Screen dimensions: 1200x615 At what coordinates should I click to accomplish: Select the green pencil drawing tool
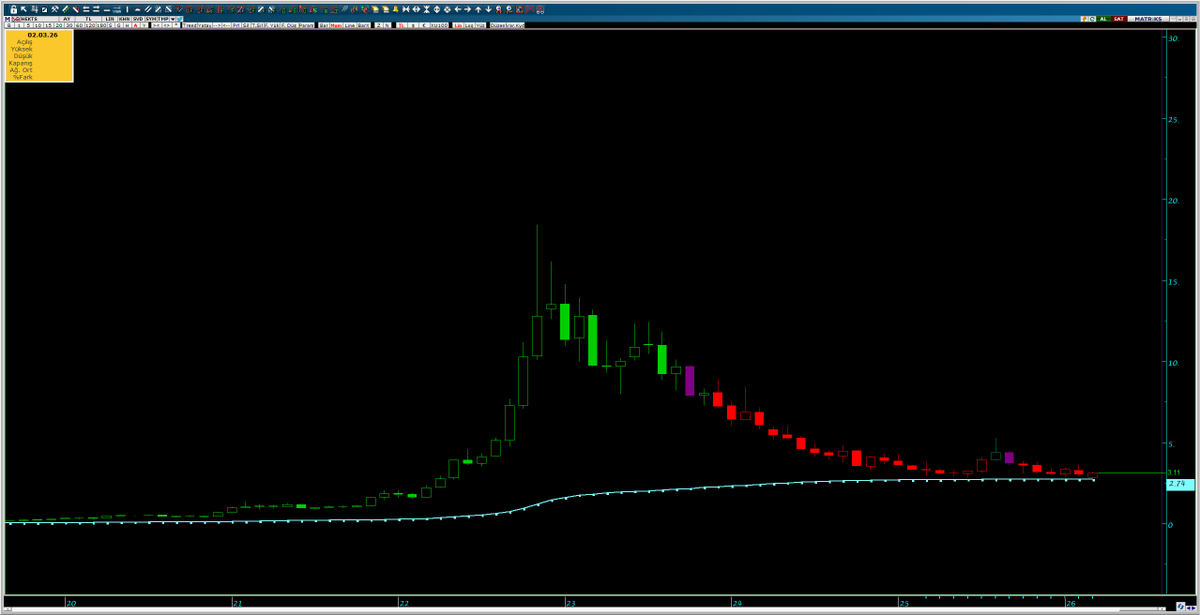(65, 10)
